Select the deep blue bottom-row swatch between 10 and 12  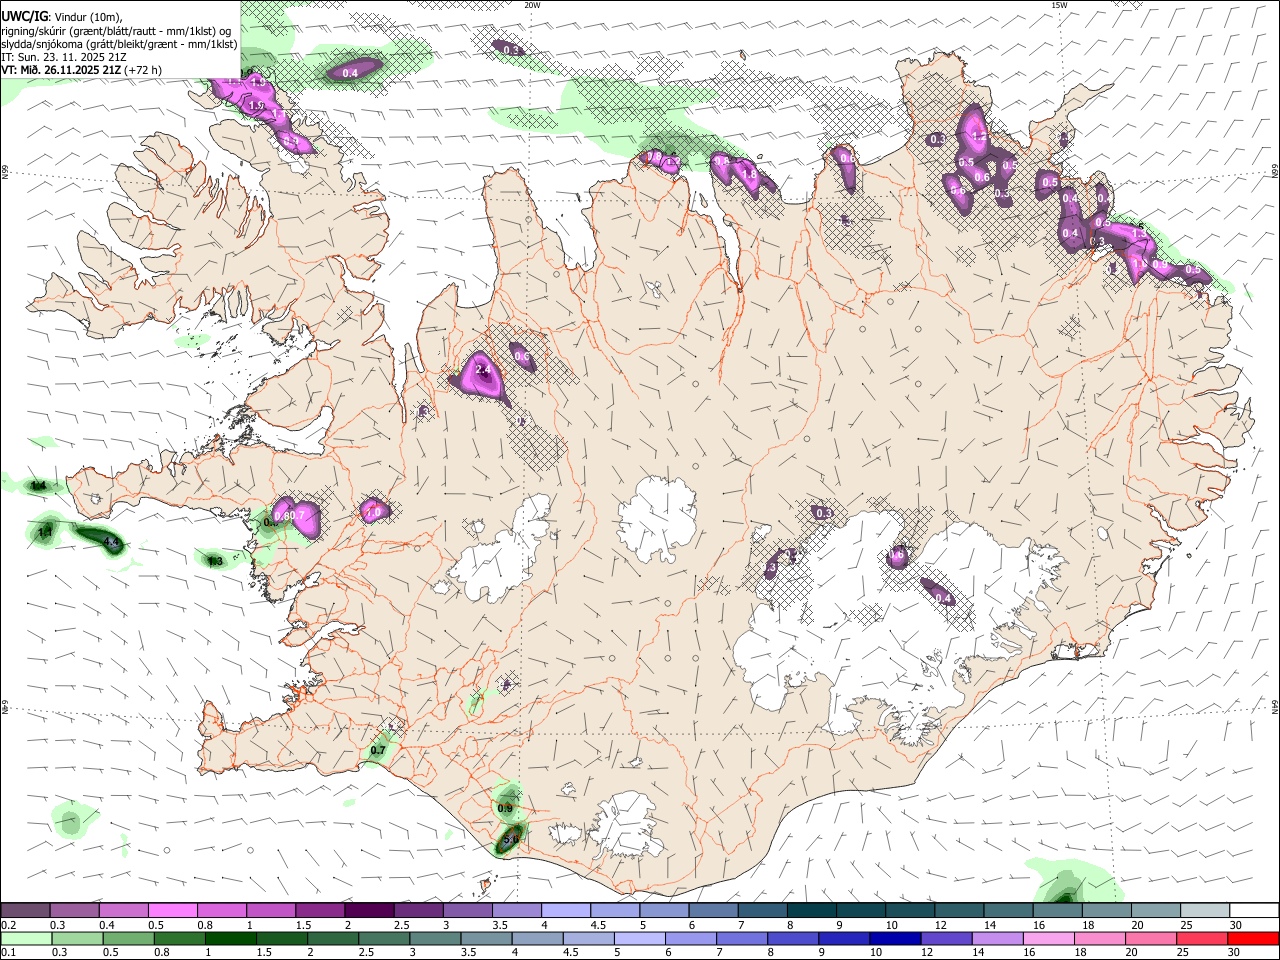pos(895,938)
